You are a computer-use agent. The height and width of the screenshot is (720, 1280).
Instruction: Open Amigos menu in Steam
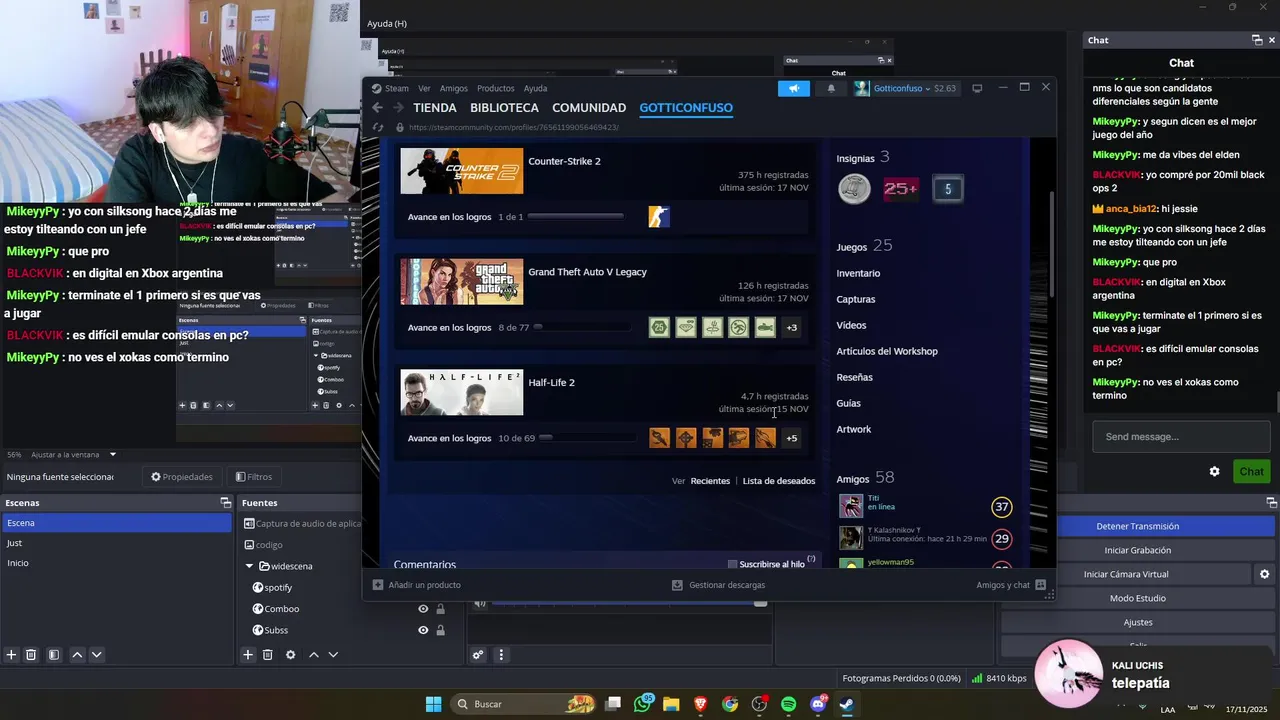click(x=453, y=88)
